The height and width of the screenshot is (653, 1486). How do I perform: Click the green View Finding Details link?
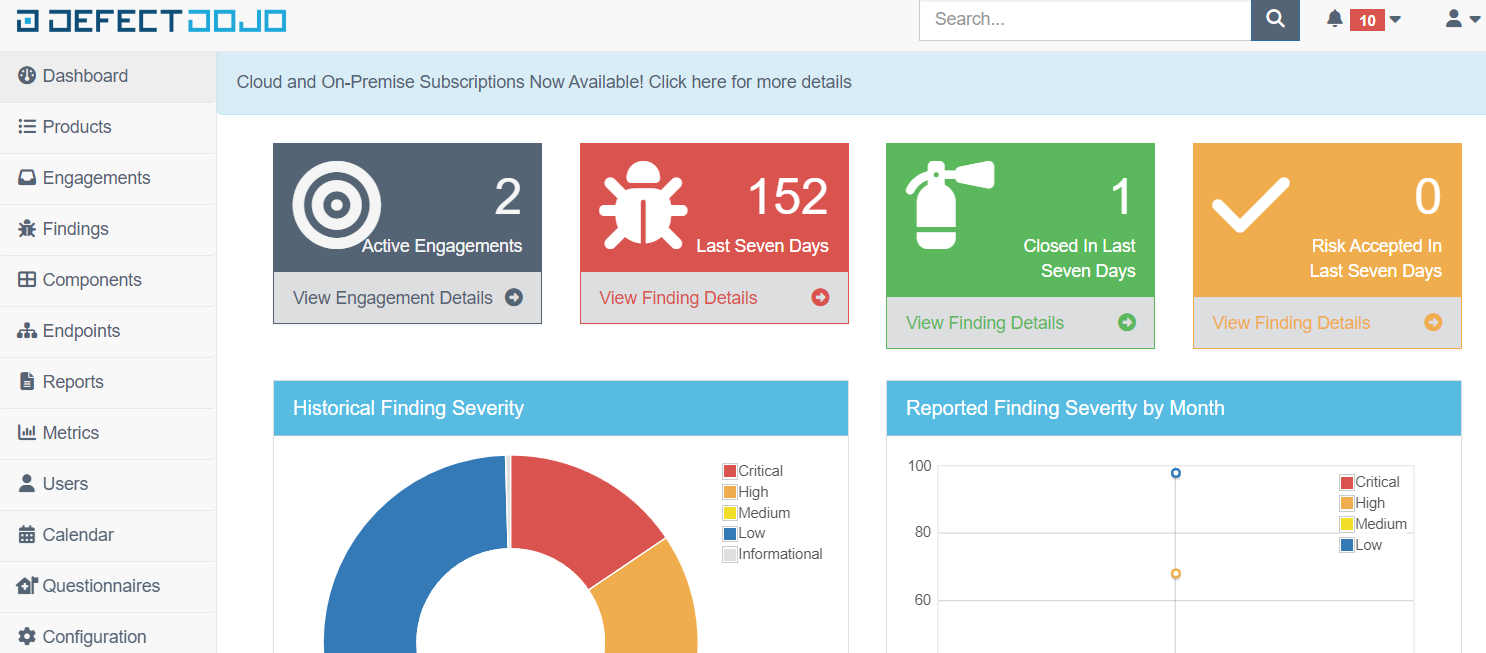[985, 323]
